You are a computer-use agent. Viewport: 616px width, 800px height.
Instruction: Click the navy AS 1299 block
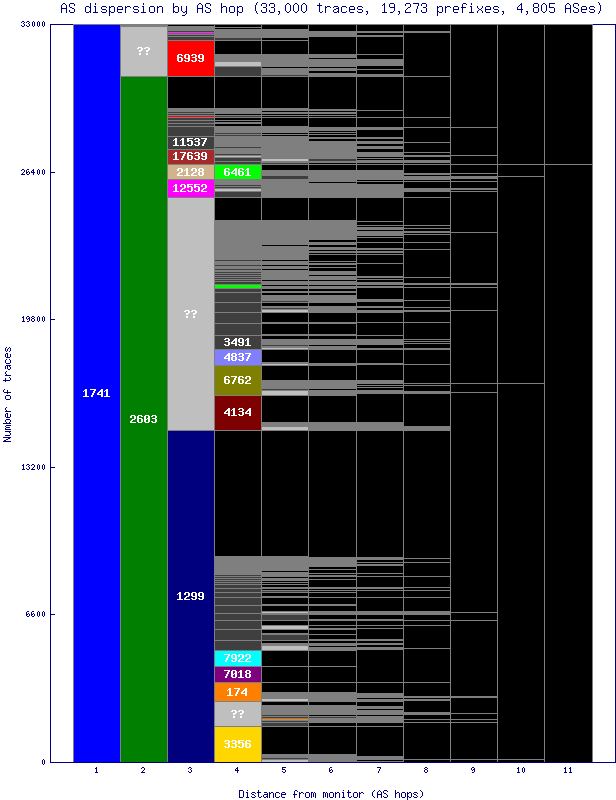coord(190,596)
